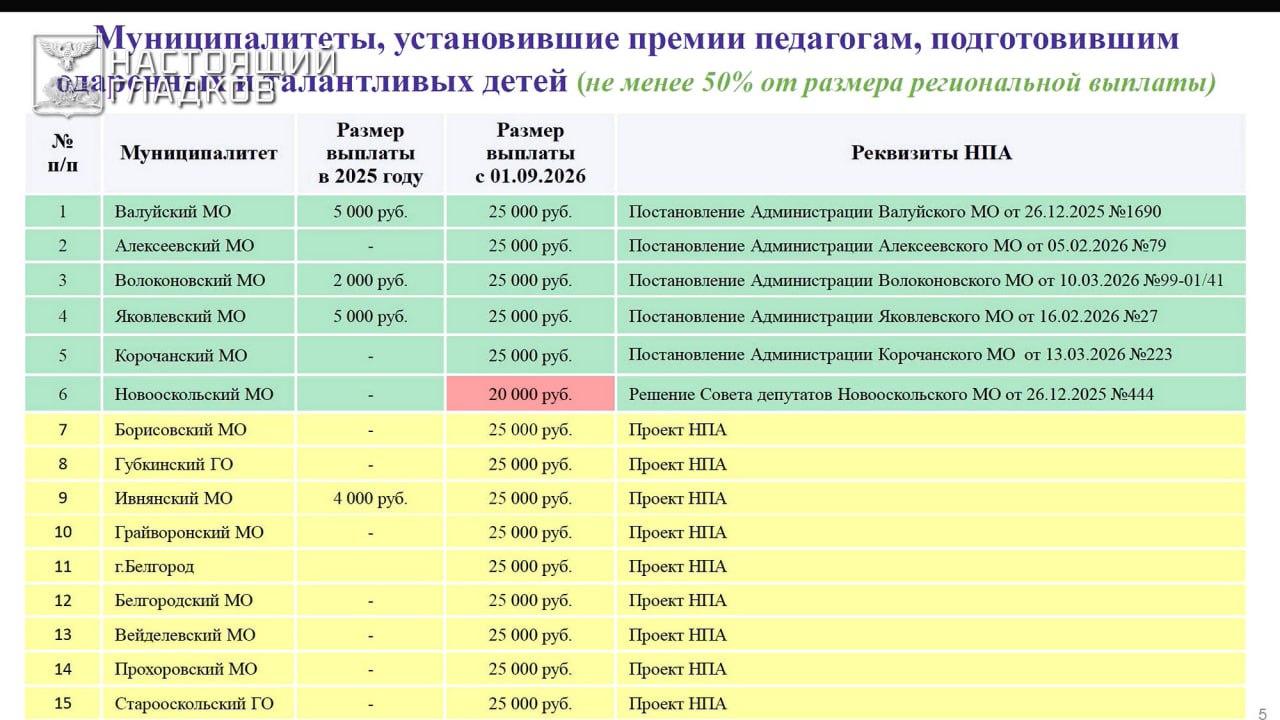1280x720 pixels.
Task: Select the «г.Белгород» cell
Action: pyautogui.click(x=154, y=567)
